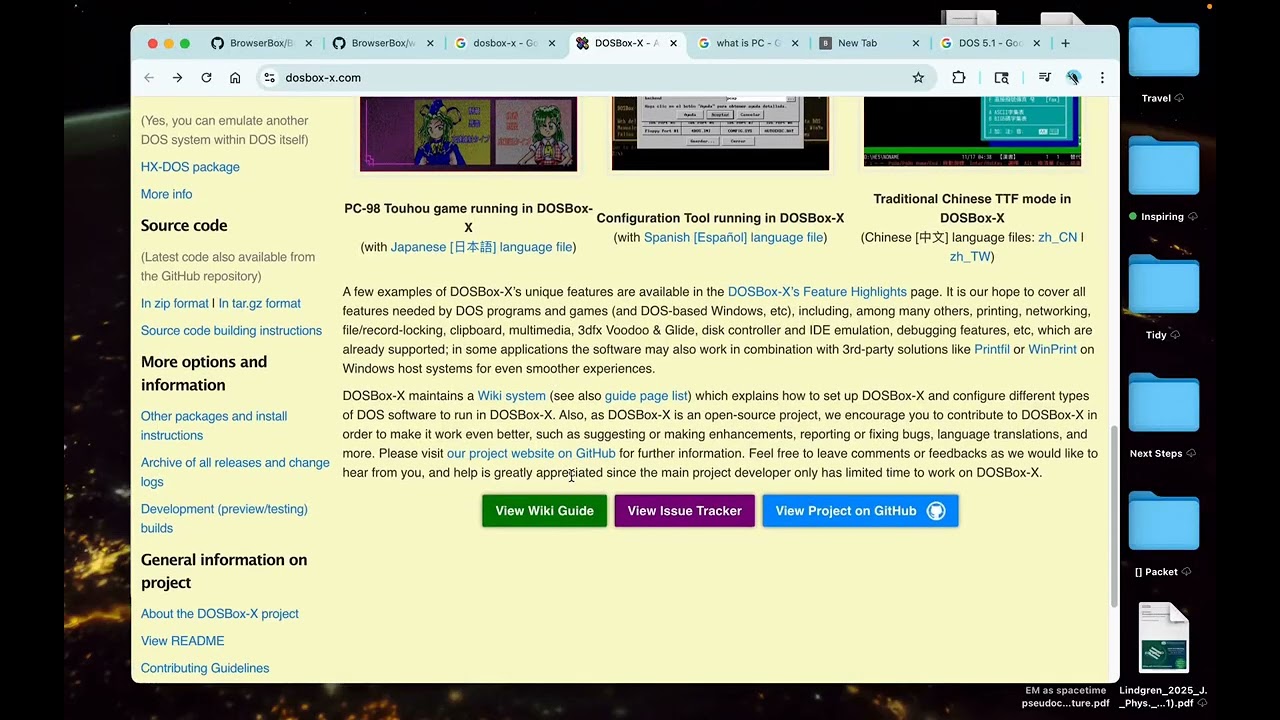Switch to the second BrowserBox GitHub tab

tap(383, 43)
